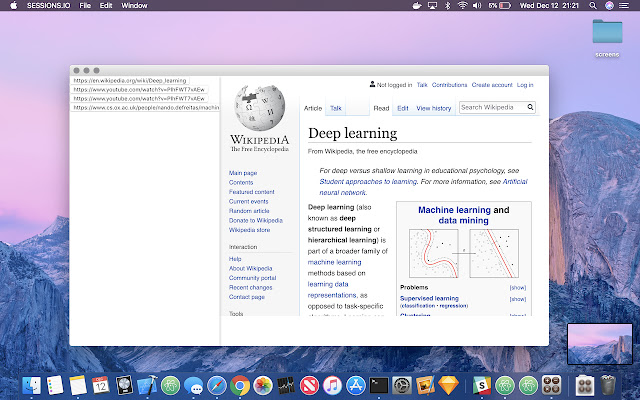Select the cs.ox.ac.uk nando.defreitas URL entry
The height and width of the screenshot is (400, 640).
(x=146, y=107)
